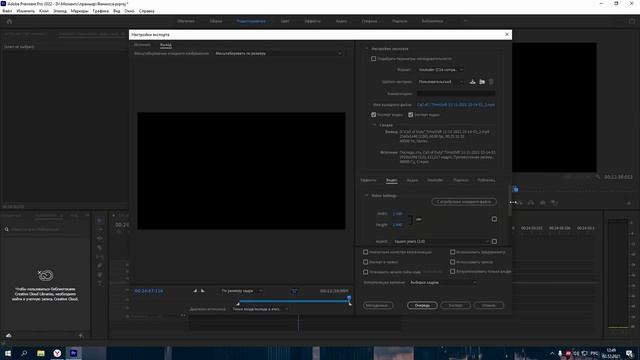
Task: Click the Import Preset folder icon
Action: pyautogui.click(x=482, y=82)
